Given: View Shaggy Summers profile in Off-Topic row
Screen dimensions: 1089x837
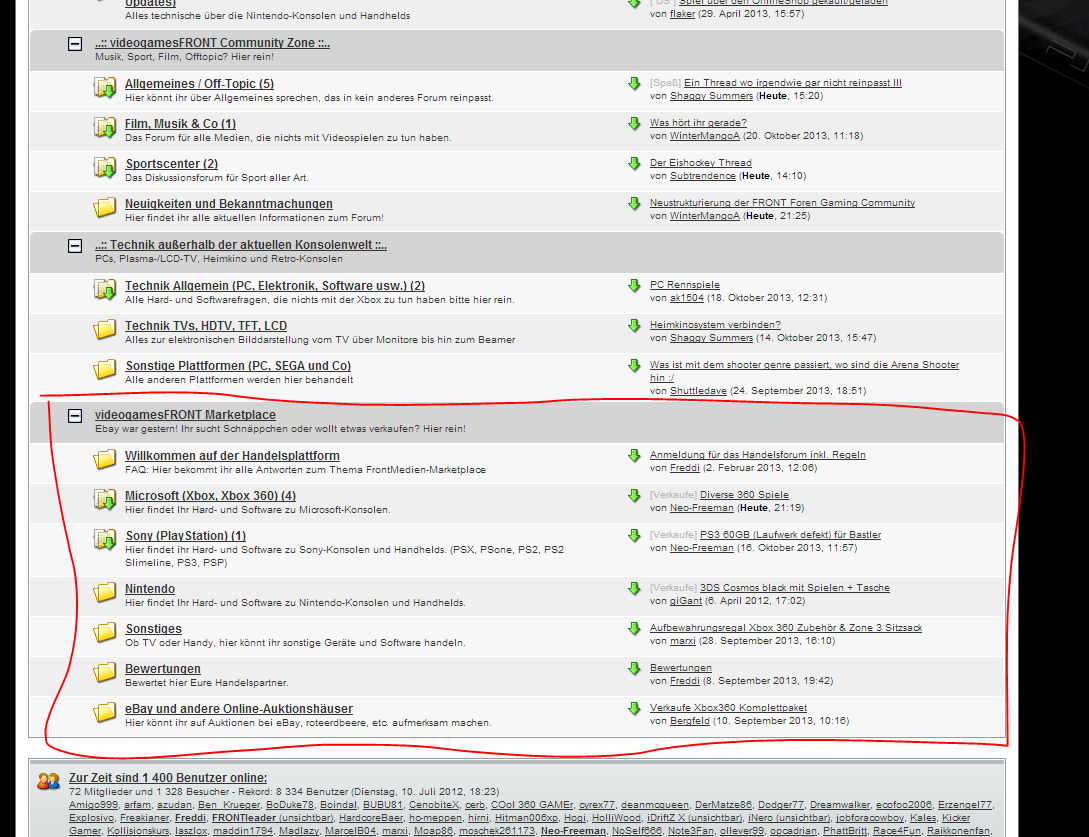Looking at the screenshot, I should 711,96.
